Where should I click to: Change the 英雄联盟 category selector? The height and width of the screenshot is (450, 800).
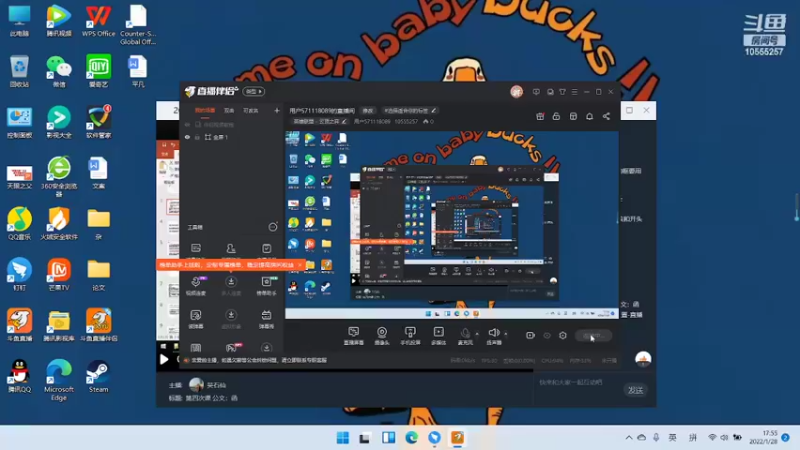click(319, 121)
